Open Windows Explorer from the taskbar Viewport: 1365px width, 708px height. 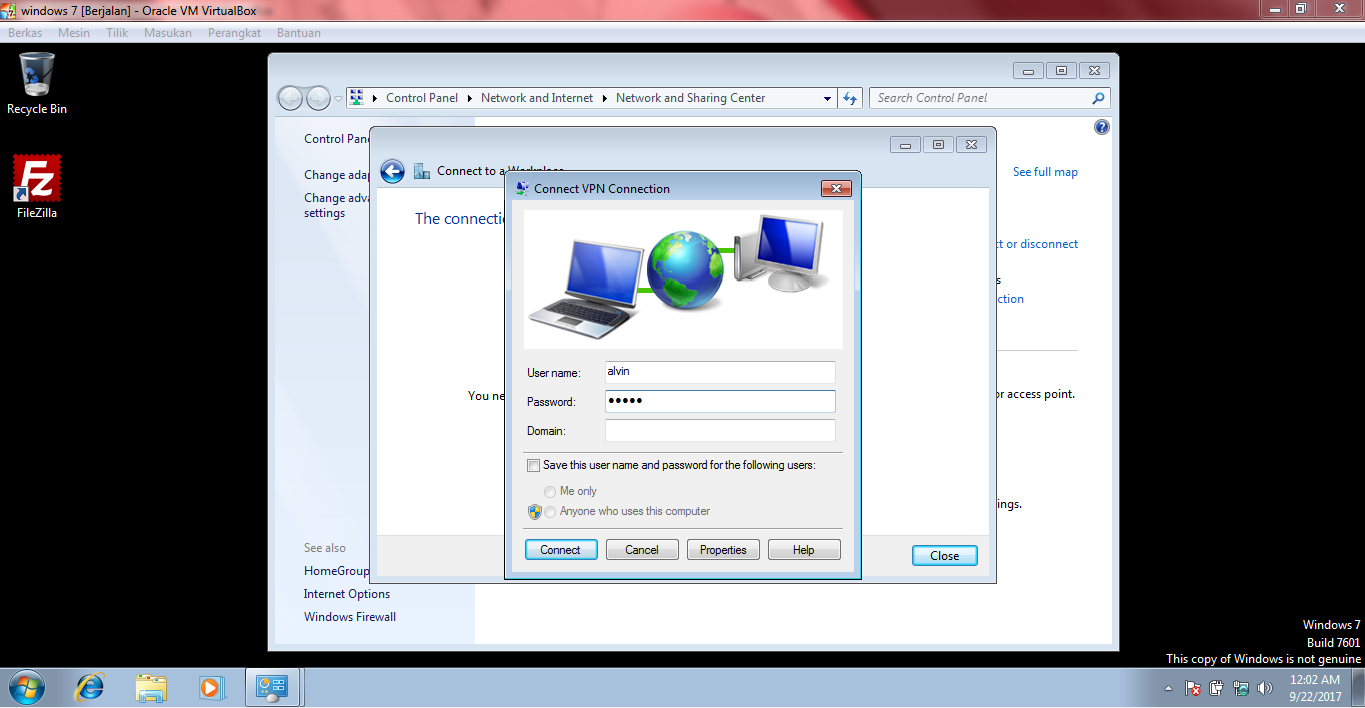(x=151, y=688)
